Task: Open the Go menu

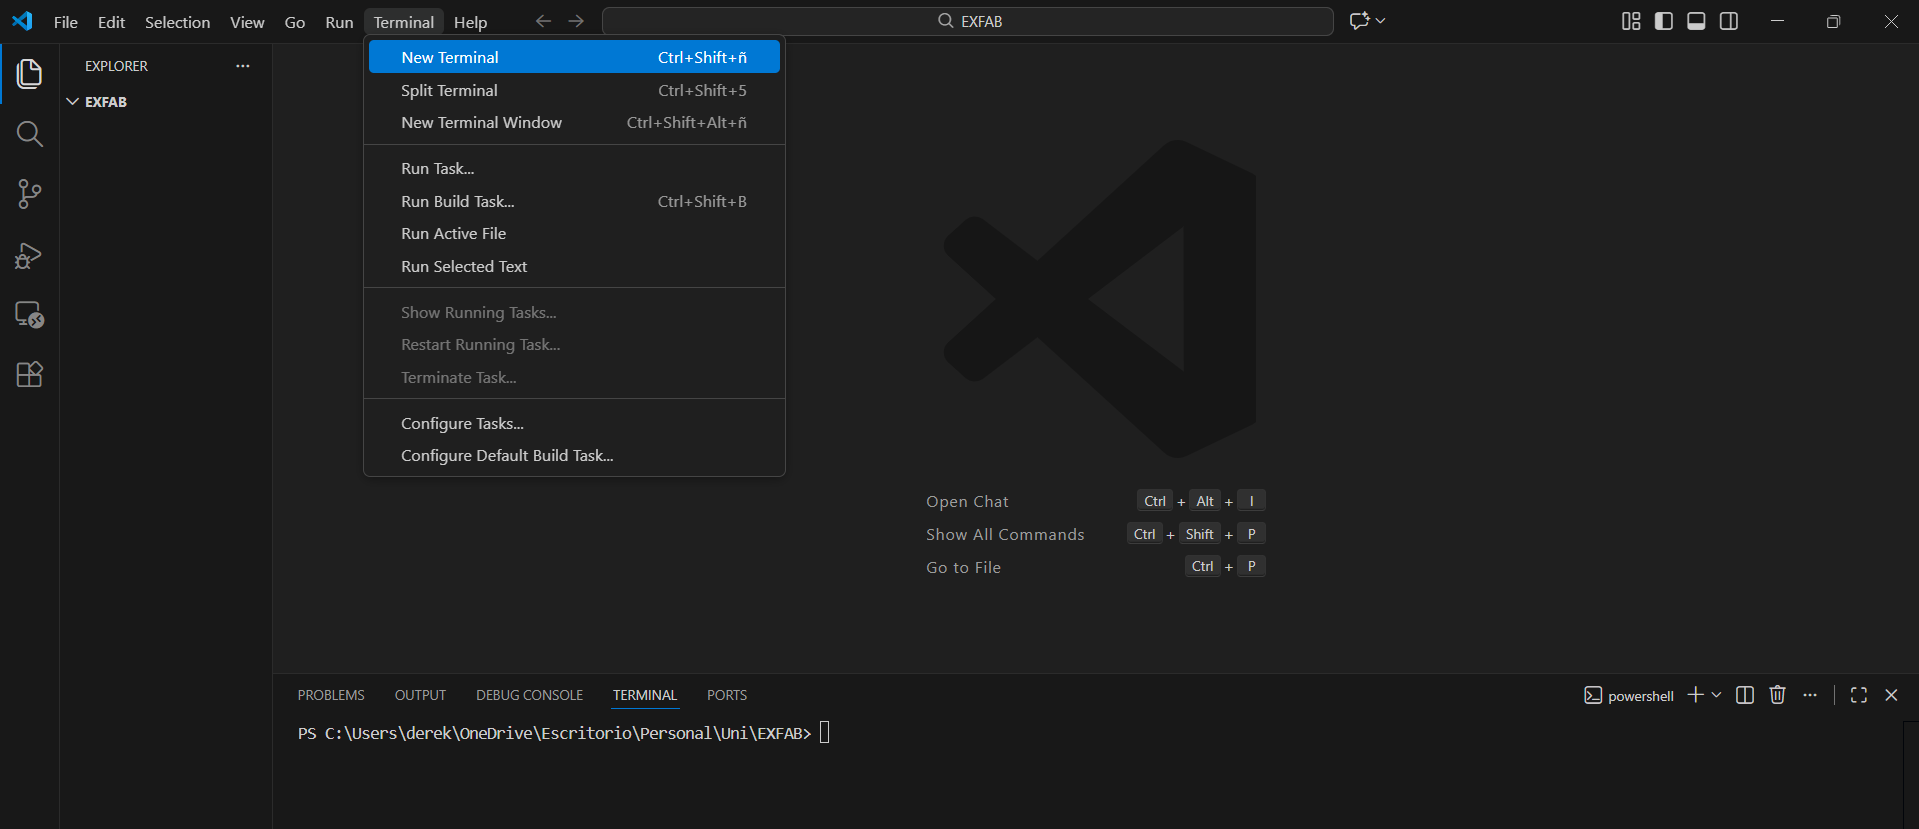Action: (295, 22)
